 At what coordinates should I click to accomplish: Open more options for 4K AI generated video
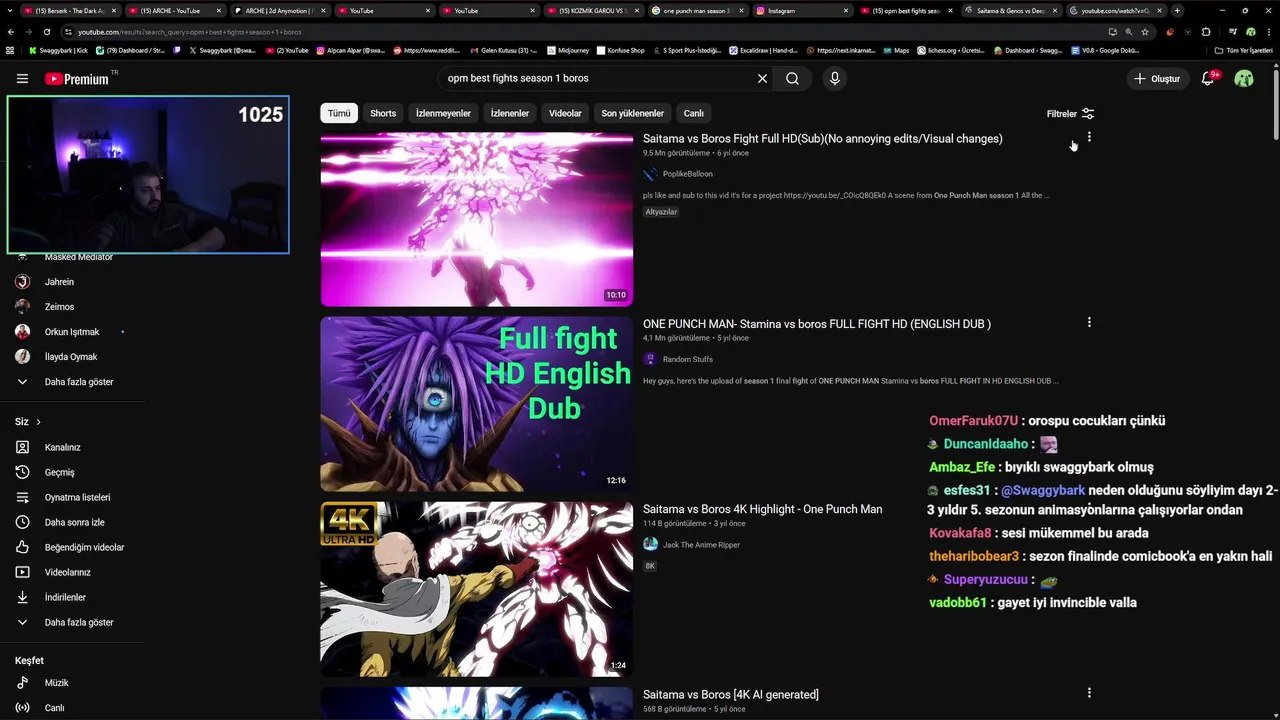1089,692
